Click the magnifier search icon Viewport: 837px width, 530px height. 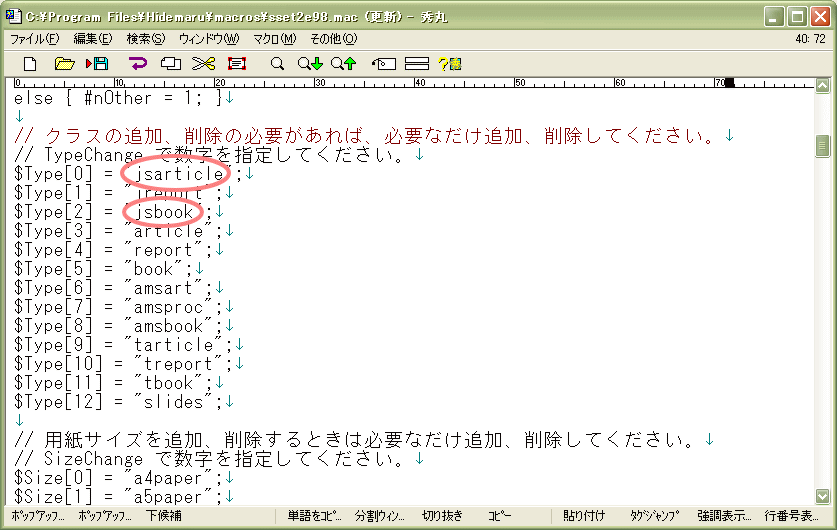278,64
